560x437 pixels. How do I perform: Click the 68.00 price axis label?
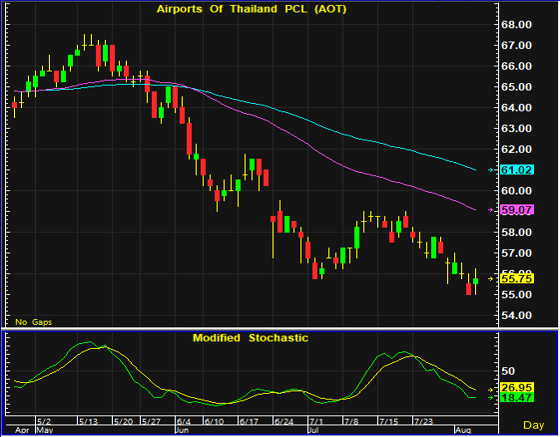point(516,25)
